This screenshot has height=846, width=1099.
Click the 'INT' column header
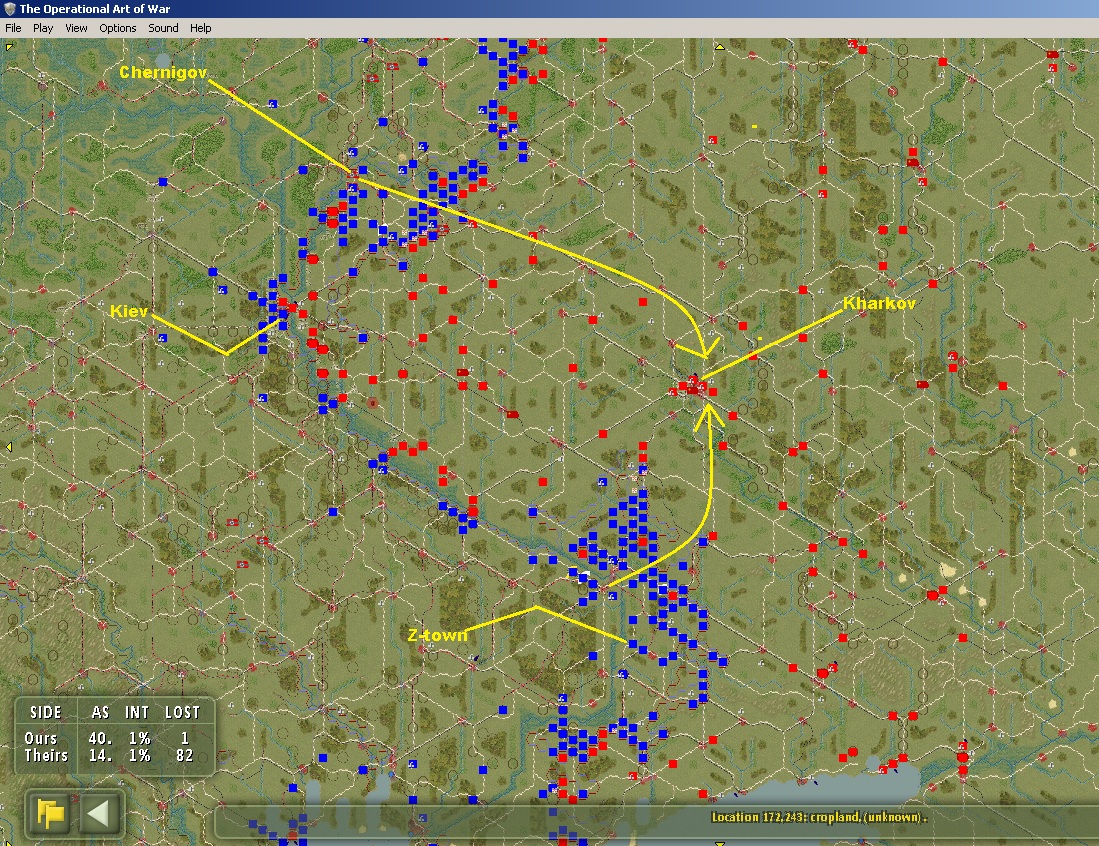pyautogui.click(x=137, y=712)
